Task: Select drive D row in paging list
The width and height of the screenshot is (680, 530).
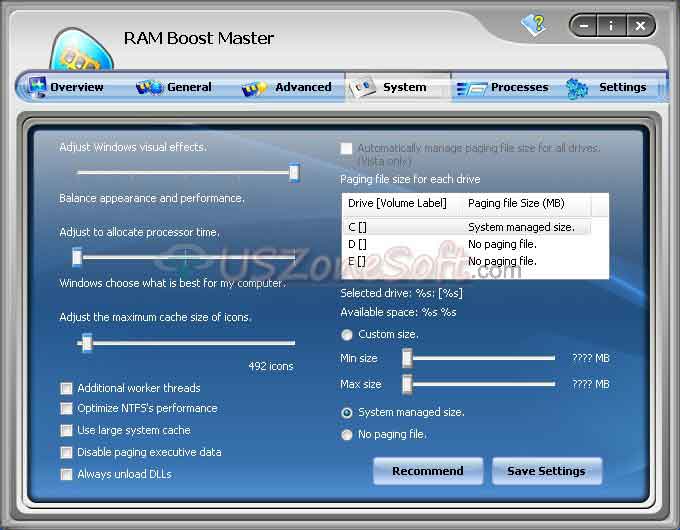Action: click(466, 244)
